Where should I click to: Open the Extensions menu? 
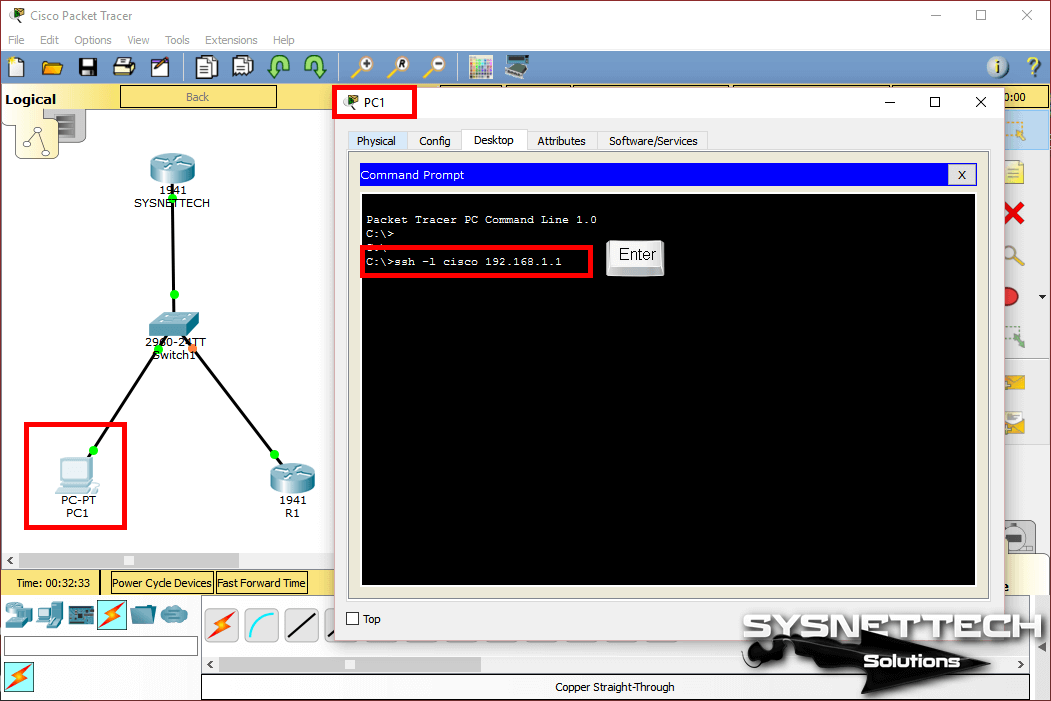click(231, 40)
